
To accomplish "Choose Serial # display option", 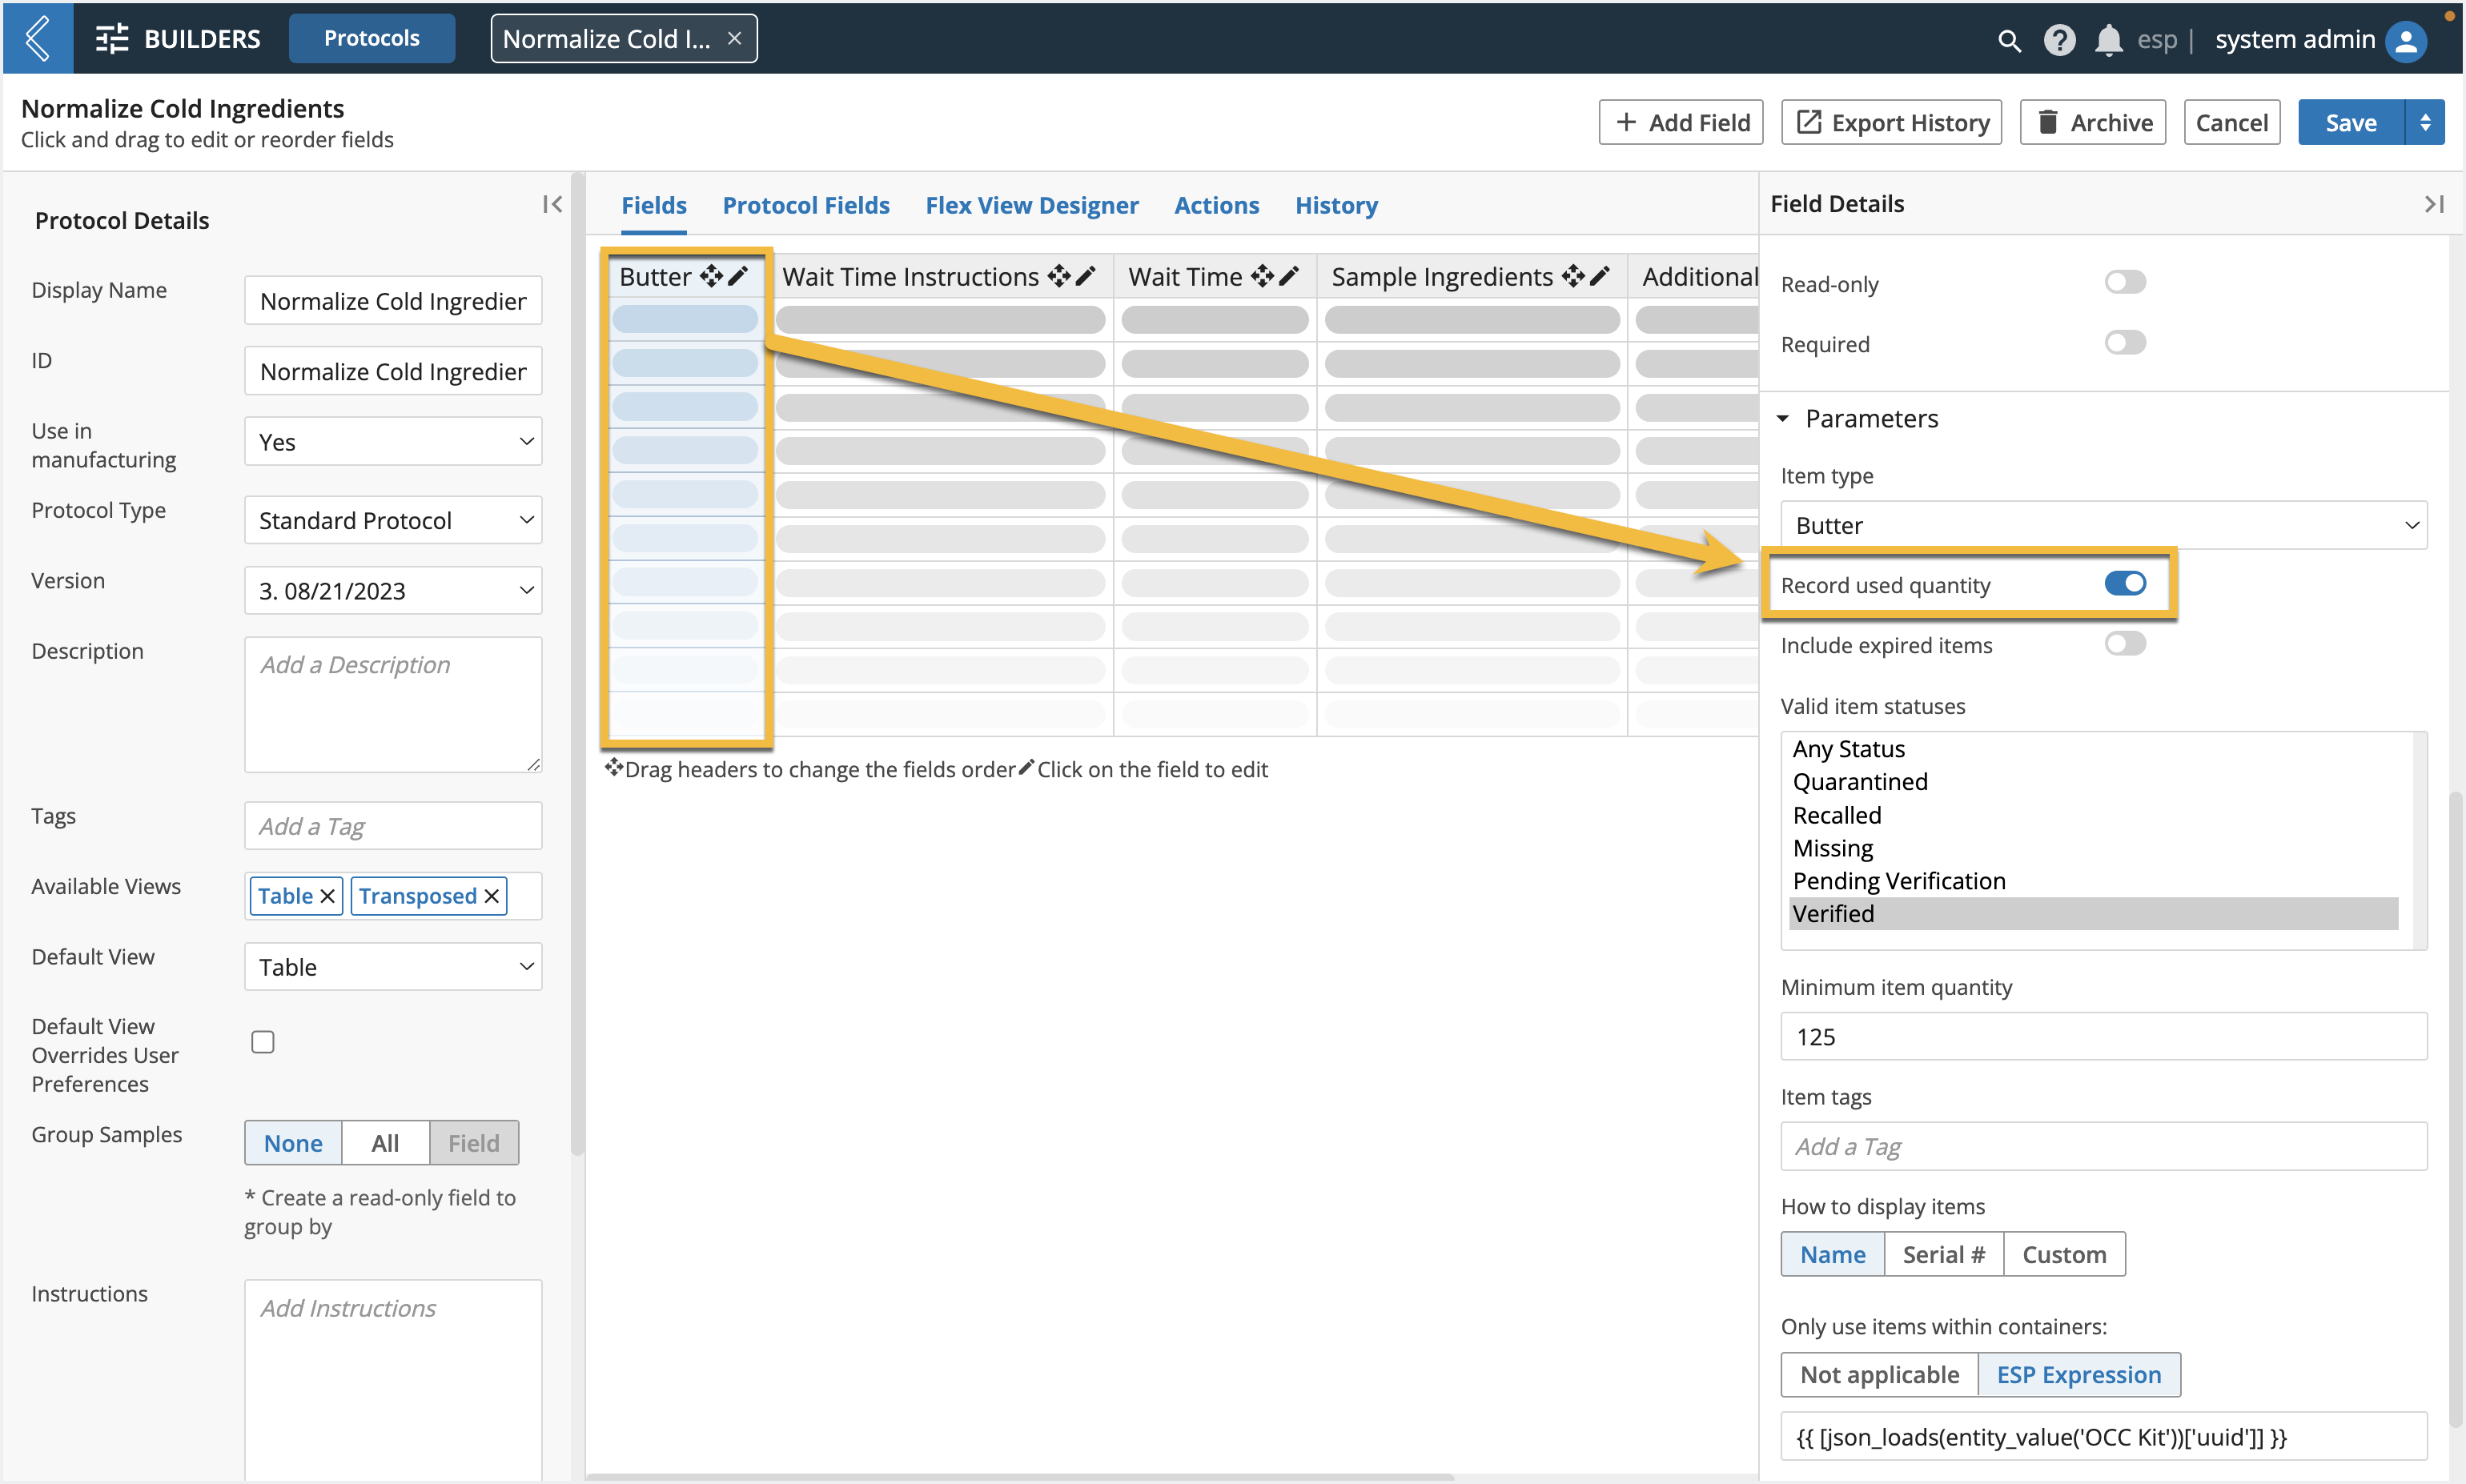I will click(1943, 1255).
